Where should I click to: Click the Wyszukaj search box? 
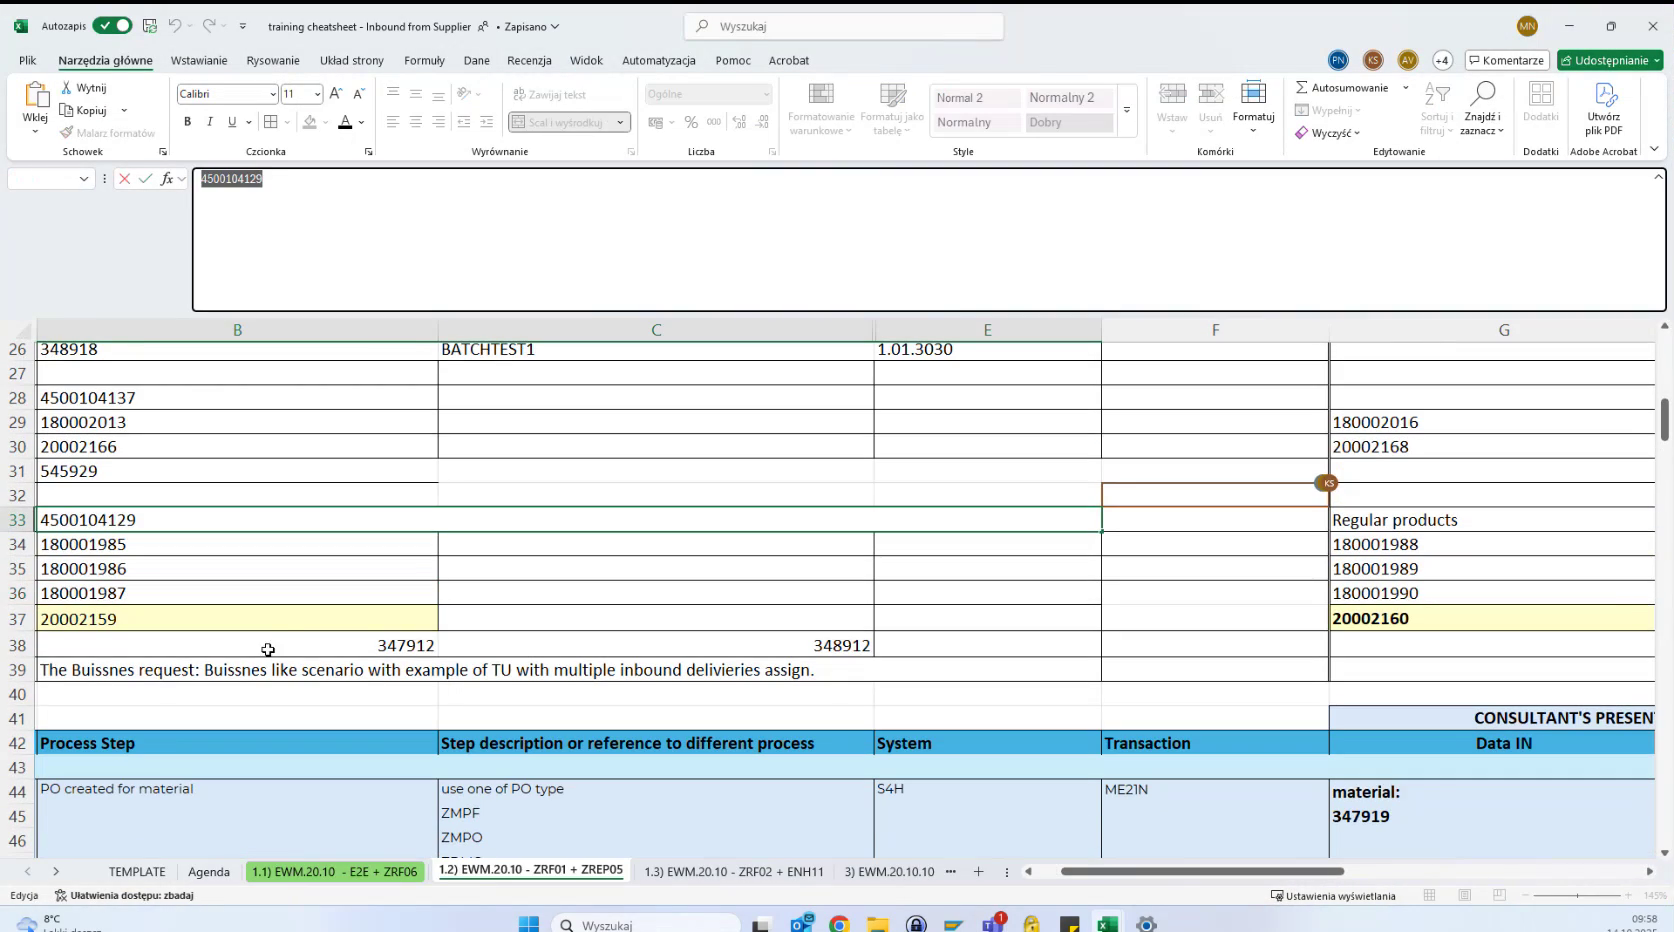click(x=843, y=26)
